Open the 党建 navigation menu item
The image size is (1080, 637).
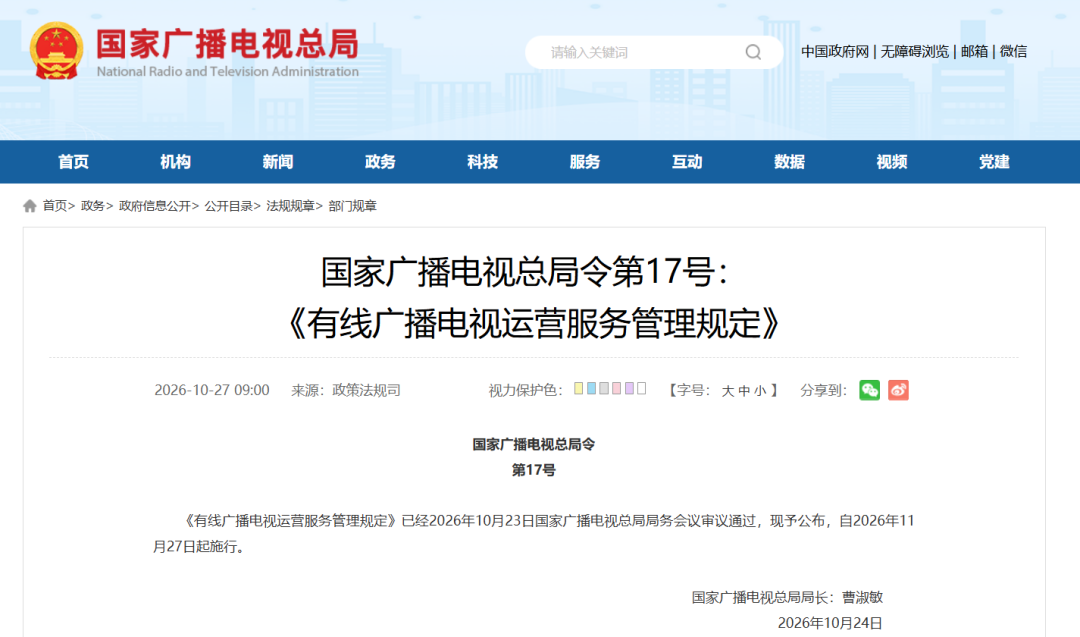pyautogui.click(x=995, y=162)
